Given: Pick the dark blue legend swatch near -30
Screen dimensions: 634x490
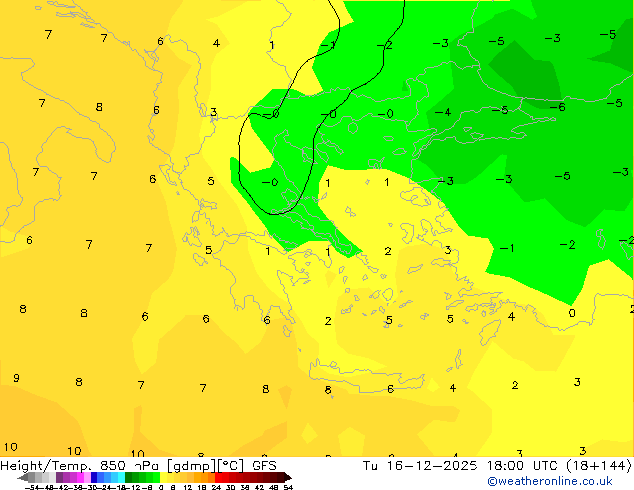Looking at the screenshot, I should click(x=94, y=477).
